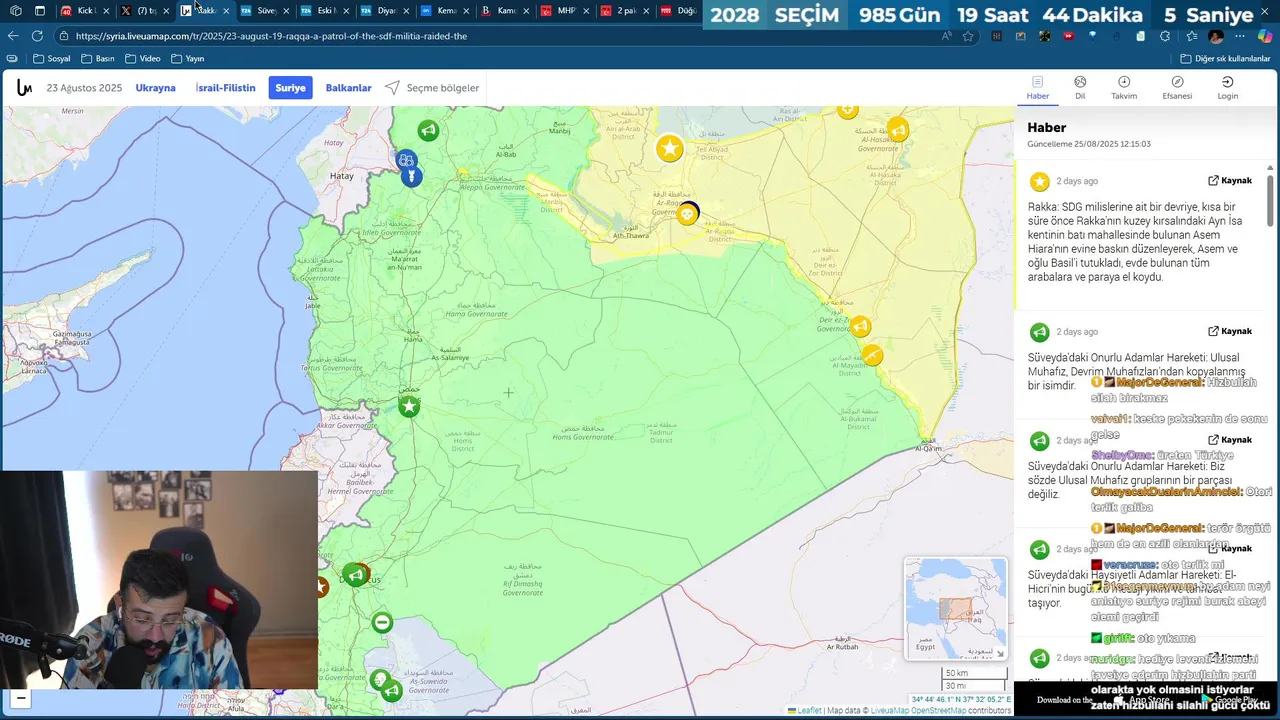The width and height of the screenshot is (1280, 720).
Task: Click the green megaphone marker at Damascus
Action: click(354, 575)
